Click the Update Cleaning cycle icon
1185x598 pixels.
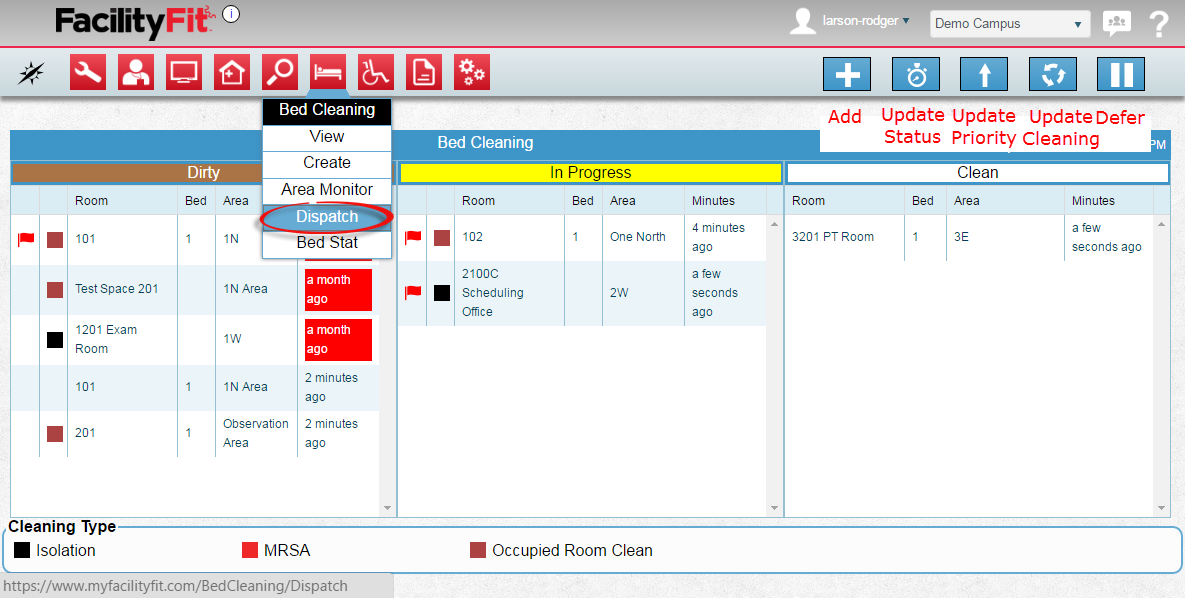click(x=1052, y=75)
